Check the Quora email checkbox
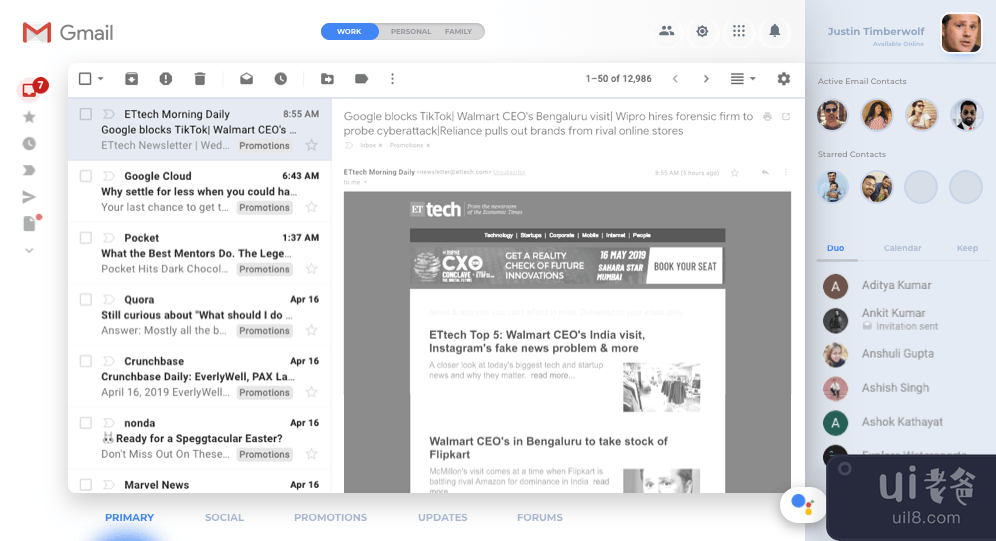Viewport: 996px width, 541px height. [86, 299]
